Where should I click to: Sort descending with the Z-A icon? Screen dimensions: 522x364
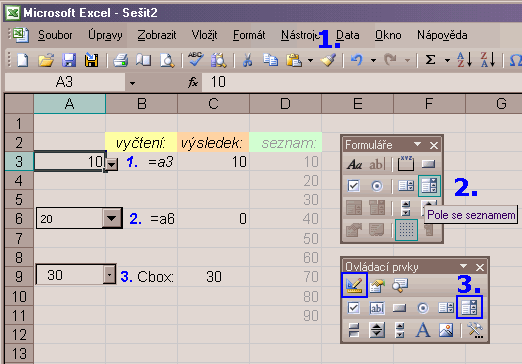[488, 60]
